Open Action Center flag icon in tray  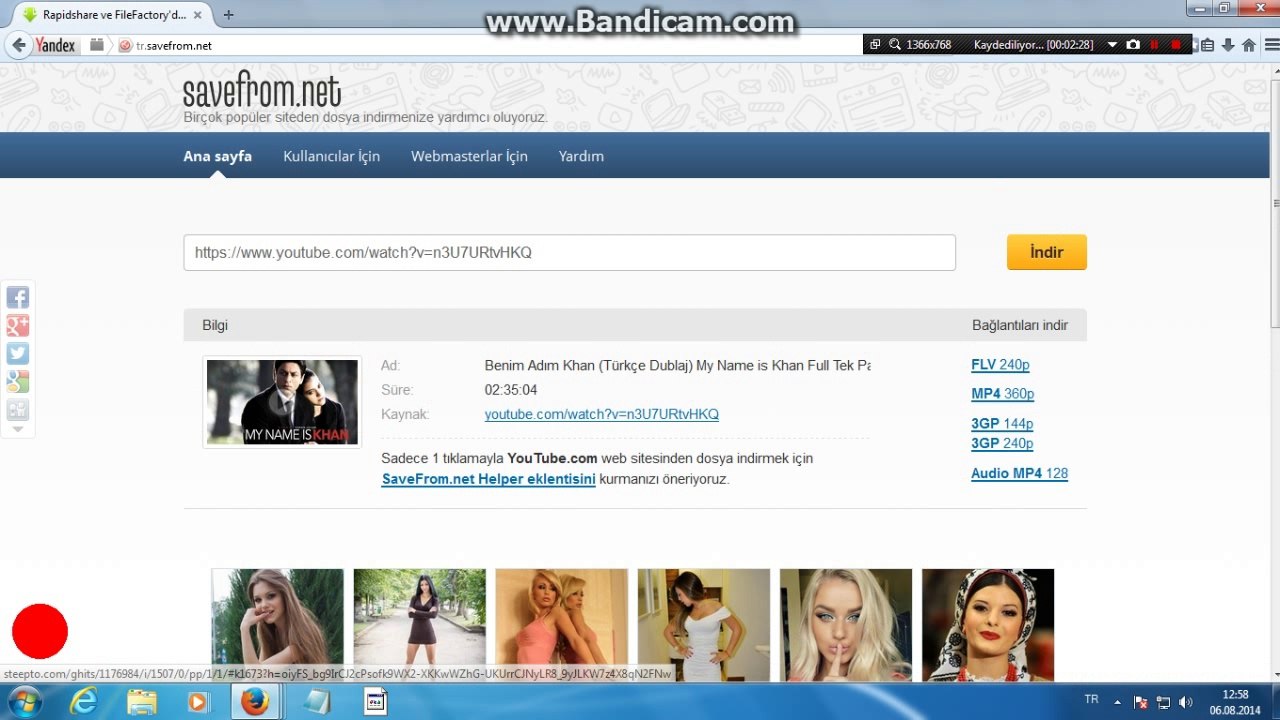[x=1140, y=702]
